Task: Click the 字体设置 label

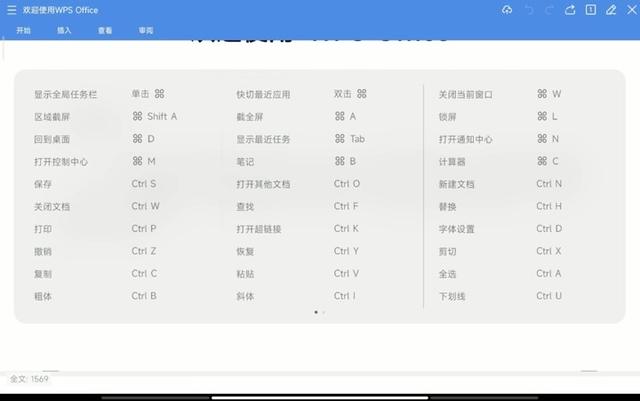Action: tap(457, 229)
